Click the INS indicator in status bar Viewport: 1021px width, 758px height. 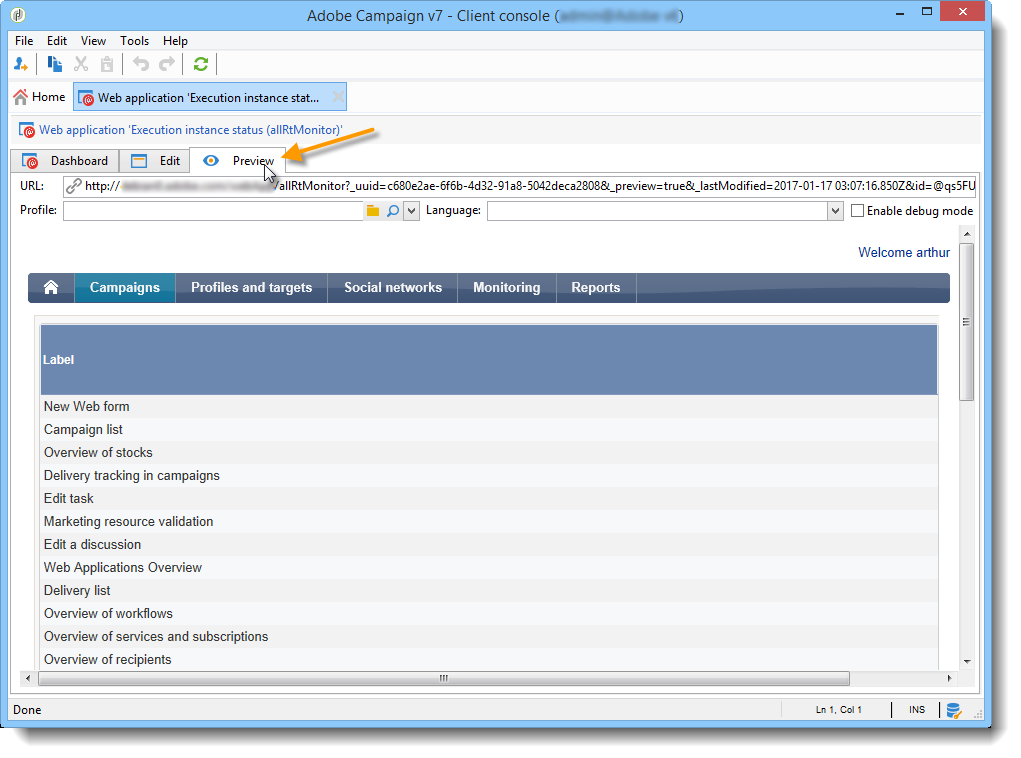917,710
